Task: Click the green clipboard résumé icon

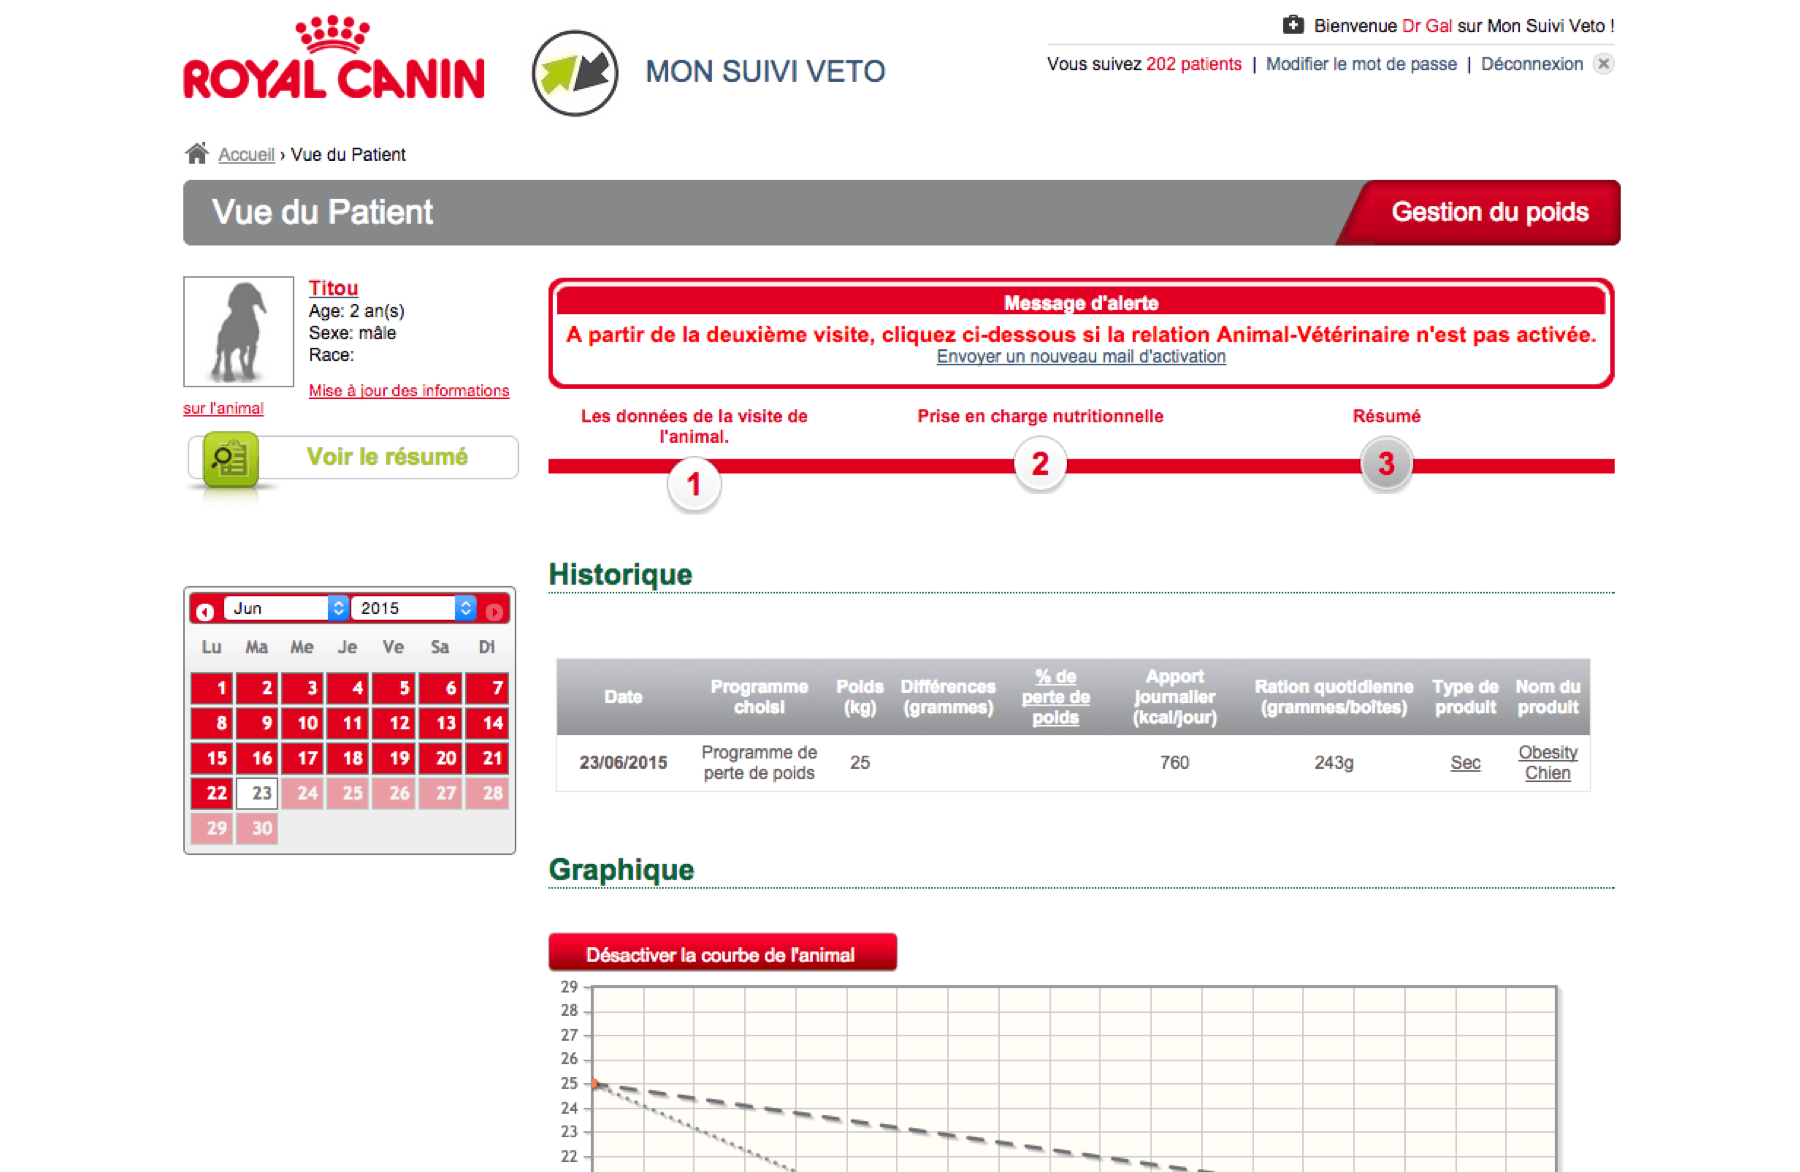Action: (x=231, y=460)
